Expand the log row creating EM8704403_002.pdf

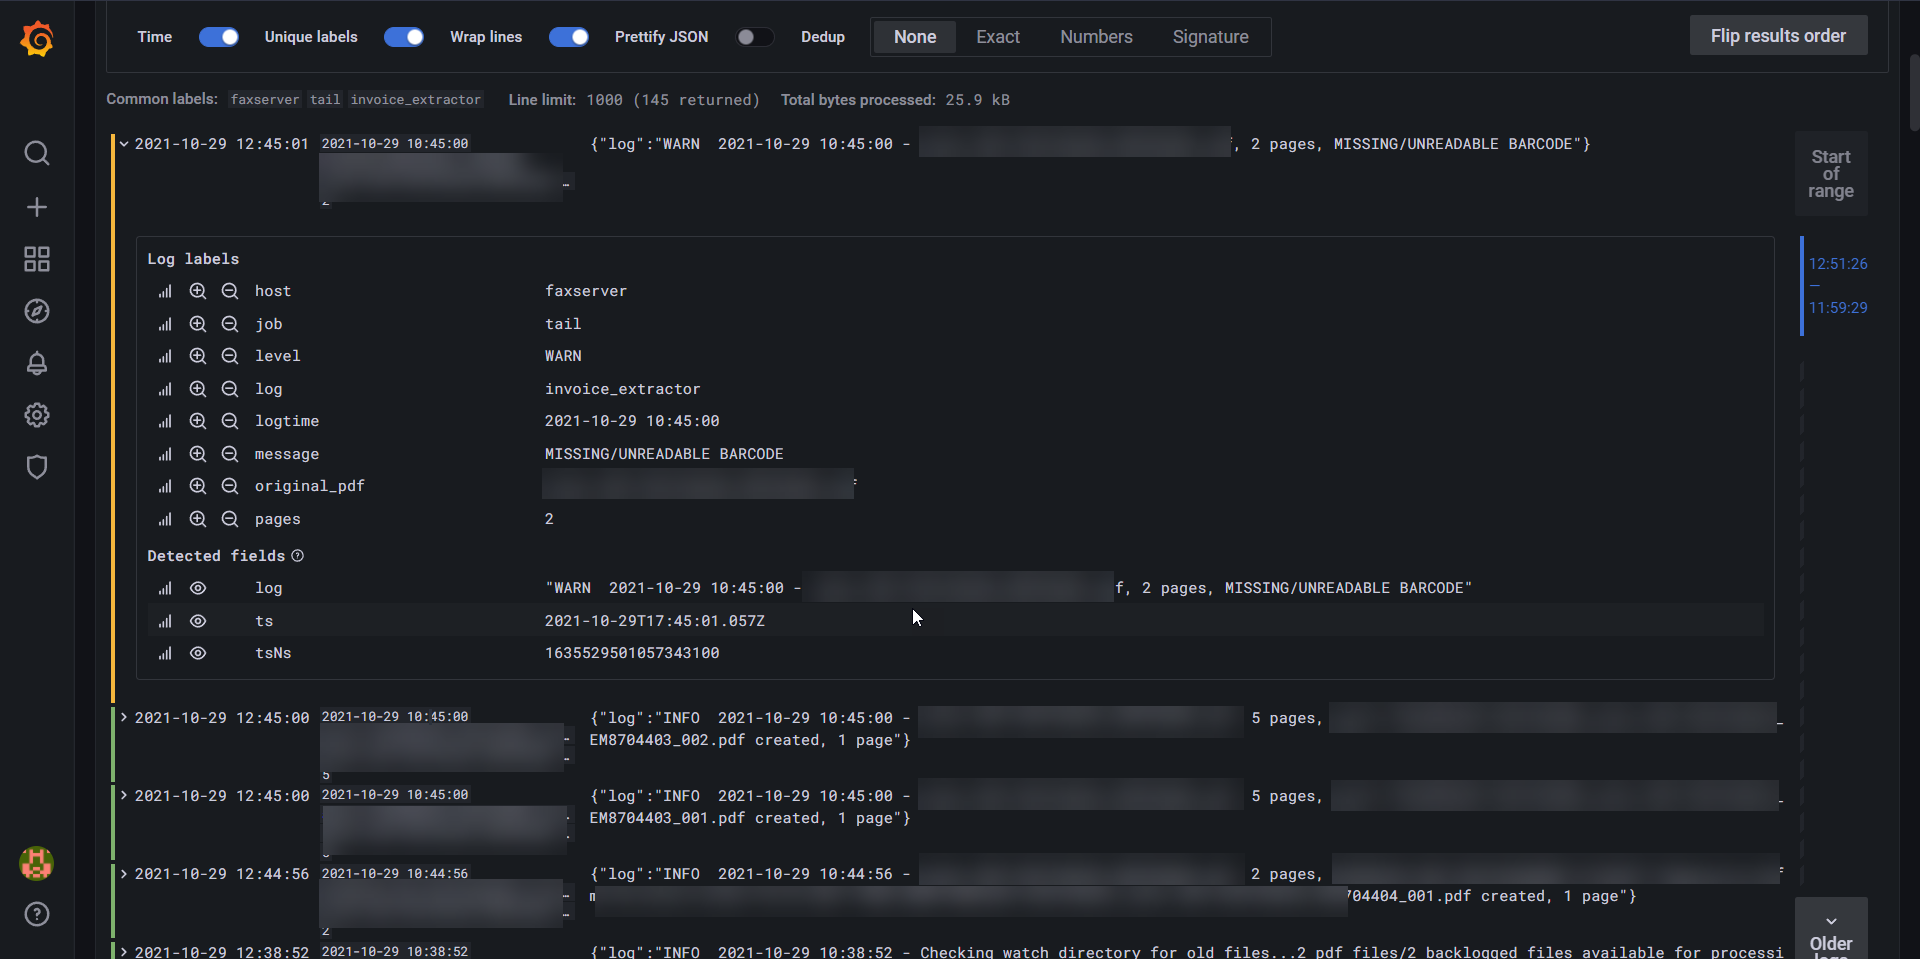click(x=124, y=718)
